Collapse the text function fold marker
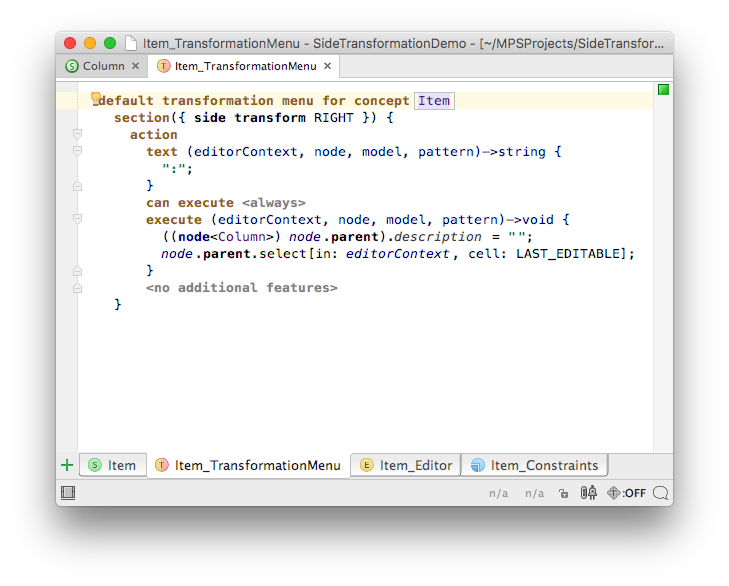The image size is (729, 586). tap(77, 151)
